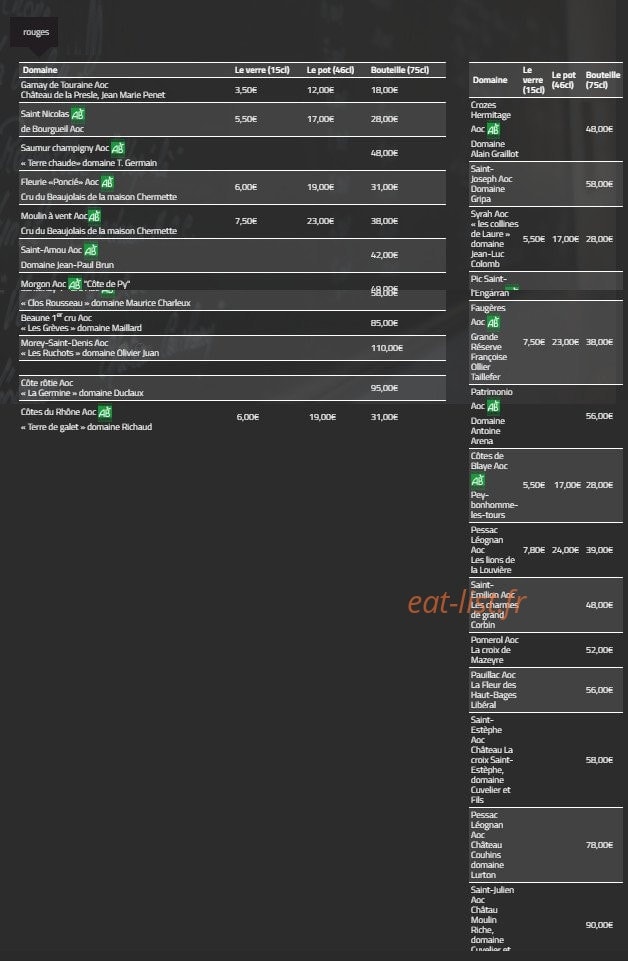This screenshot has height=962, width=628.
Task: Click Bouteille (75cl) header in left table
Action: coord(400,70)
